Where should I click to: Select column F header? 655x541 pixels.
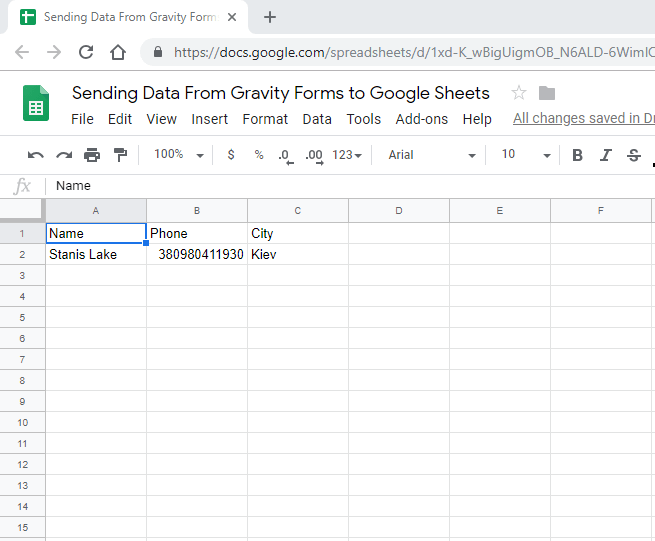coord(601,211)
